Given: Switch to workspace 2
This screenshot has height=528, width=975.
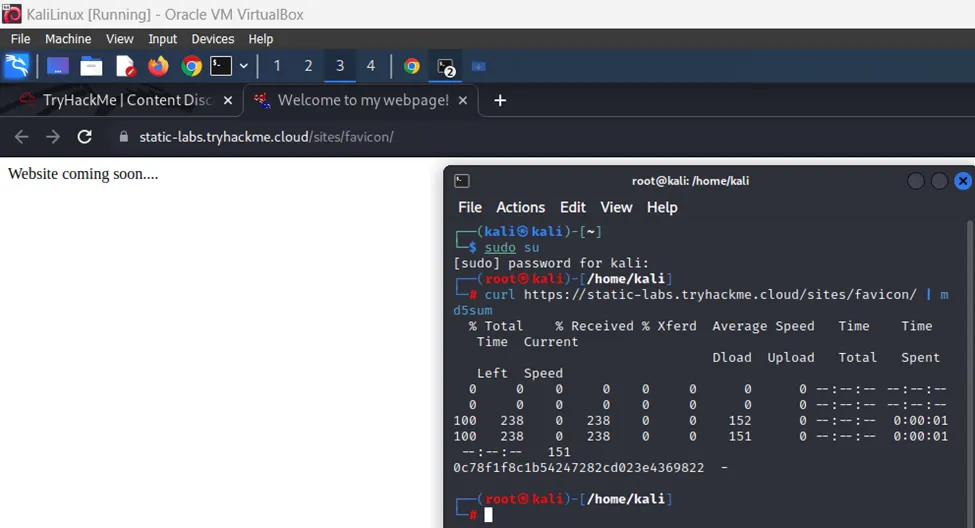Looking at the screenshot, I should pos(308,66).
